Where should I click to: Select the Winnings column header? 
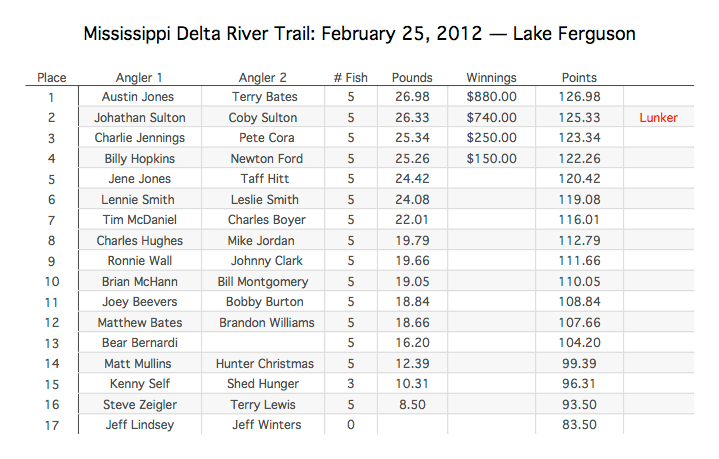pyautogui.click(x=491, y=77)
